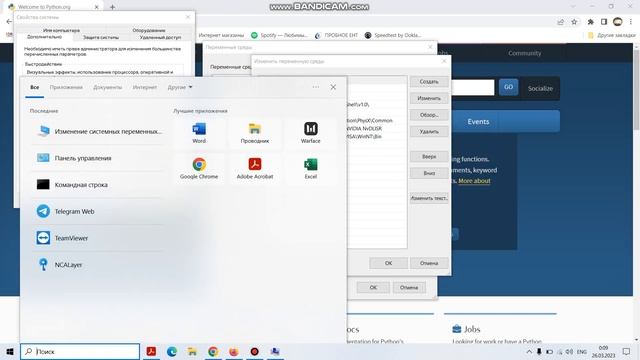Click the volume icon in system tray
Image resolution: width=640 pixels, height=360 pixels.
(x=569, y=351)
